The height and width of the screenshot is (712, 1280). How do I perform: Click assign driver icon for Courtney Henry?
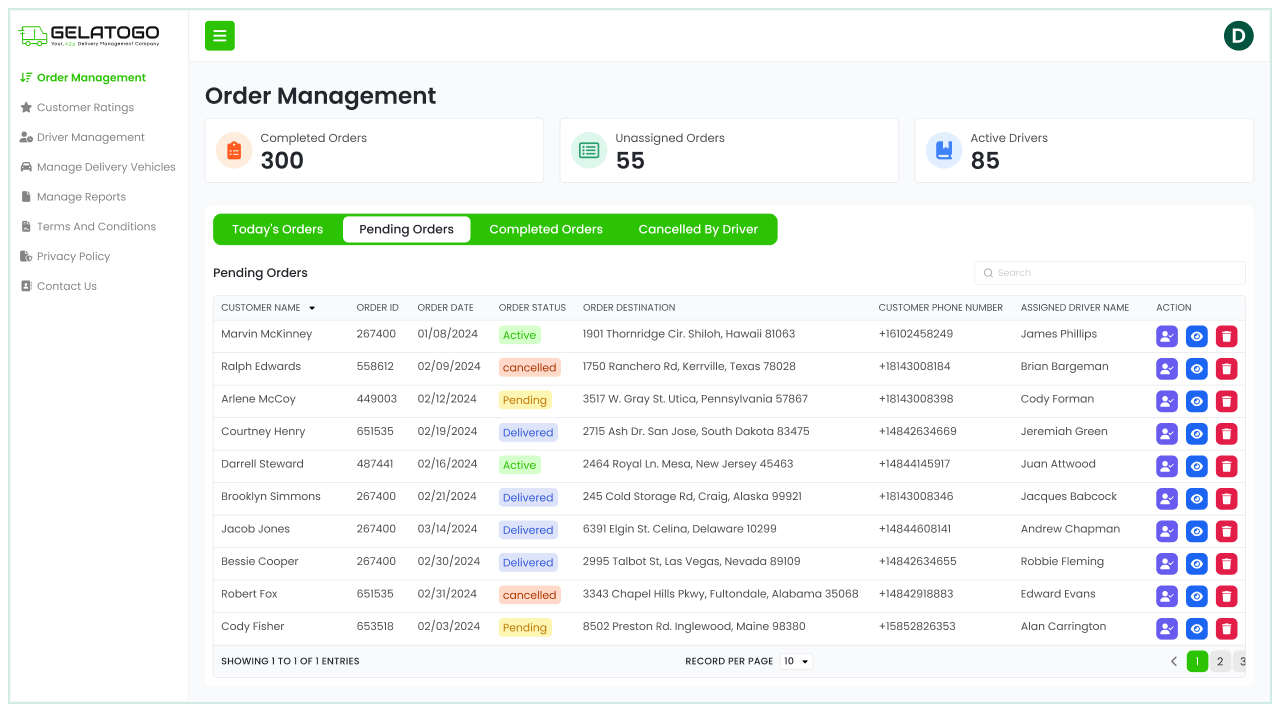tap(1166, 434)
